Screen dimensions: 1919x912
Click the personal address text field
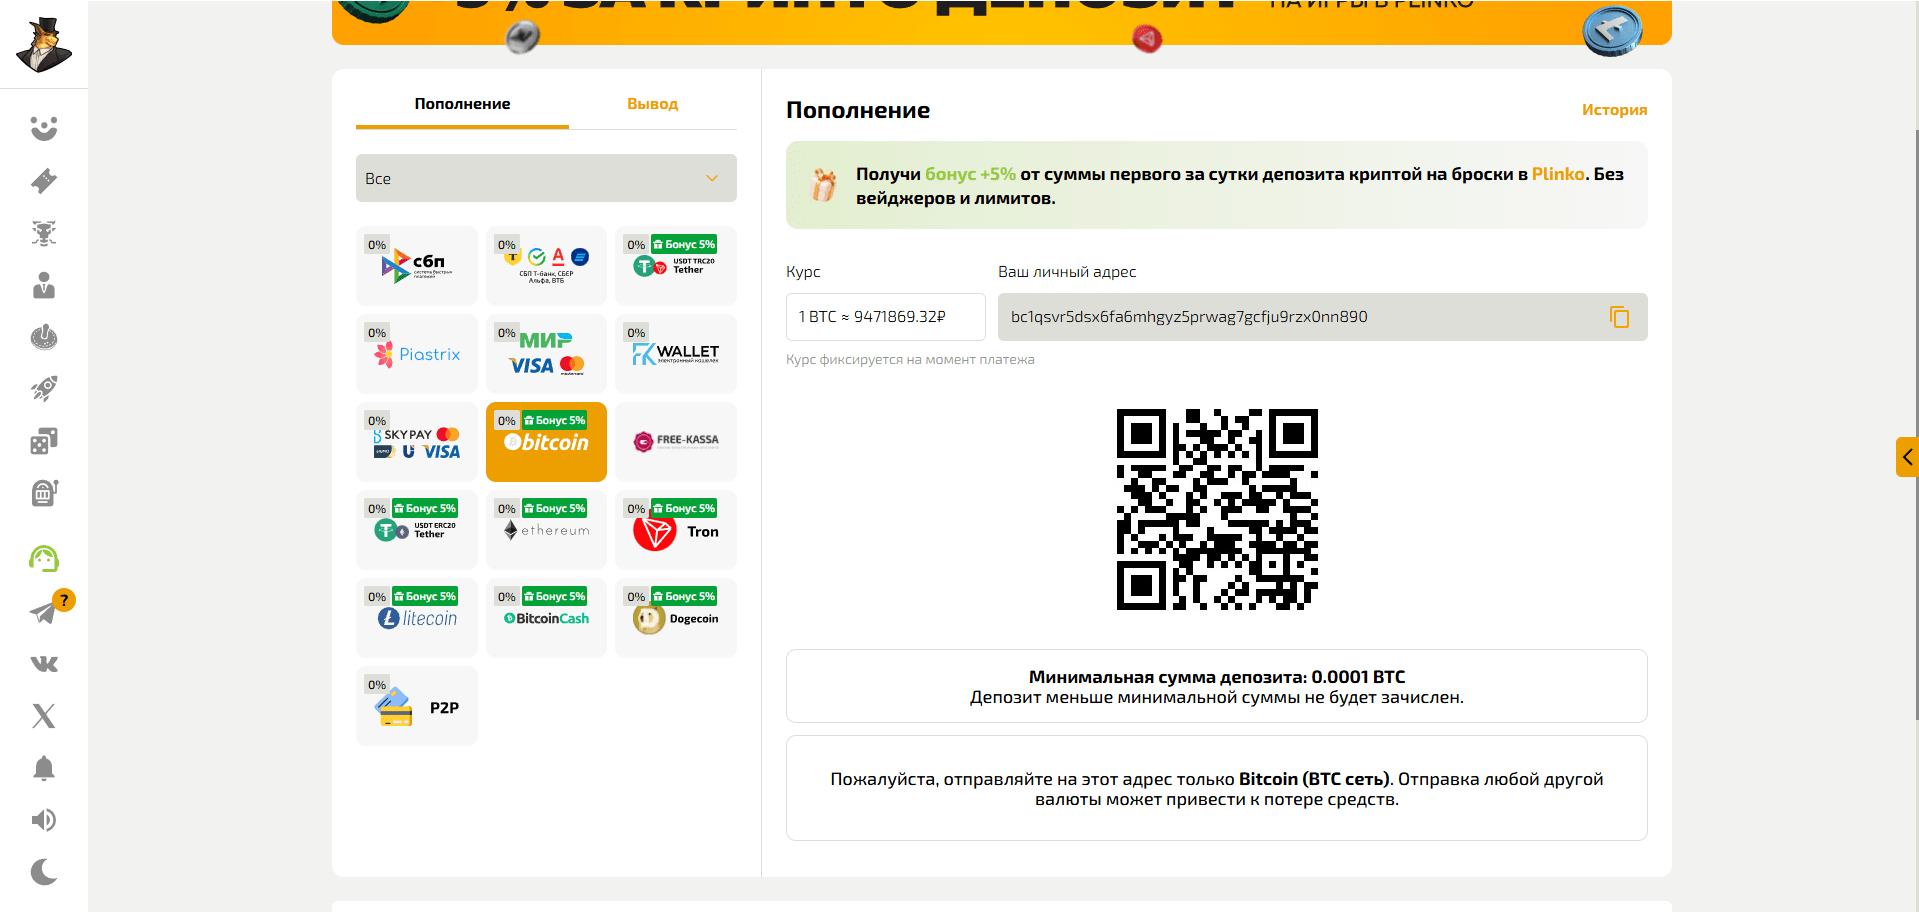click(x=1322, y=317)
